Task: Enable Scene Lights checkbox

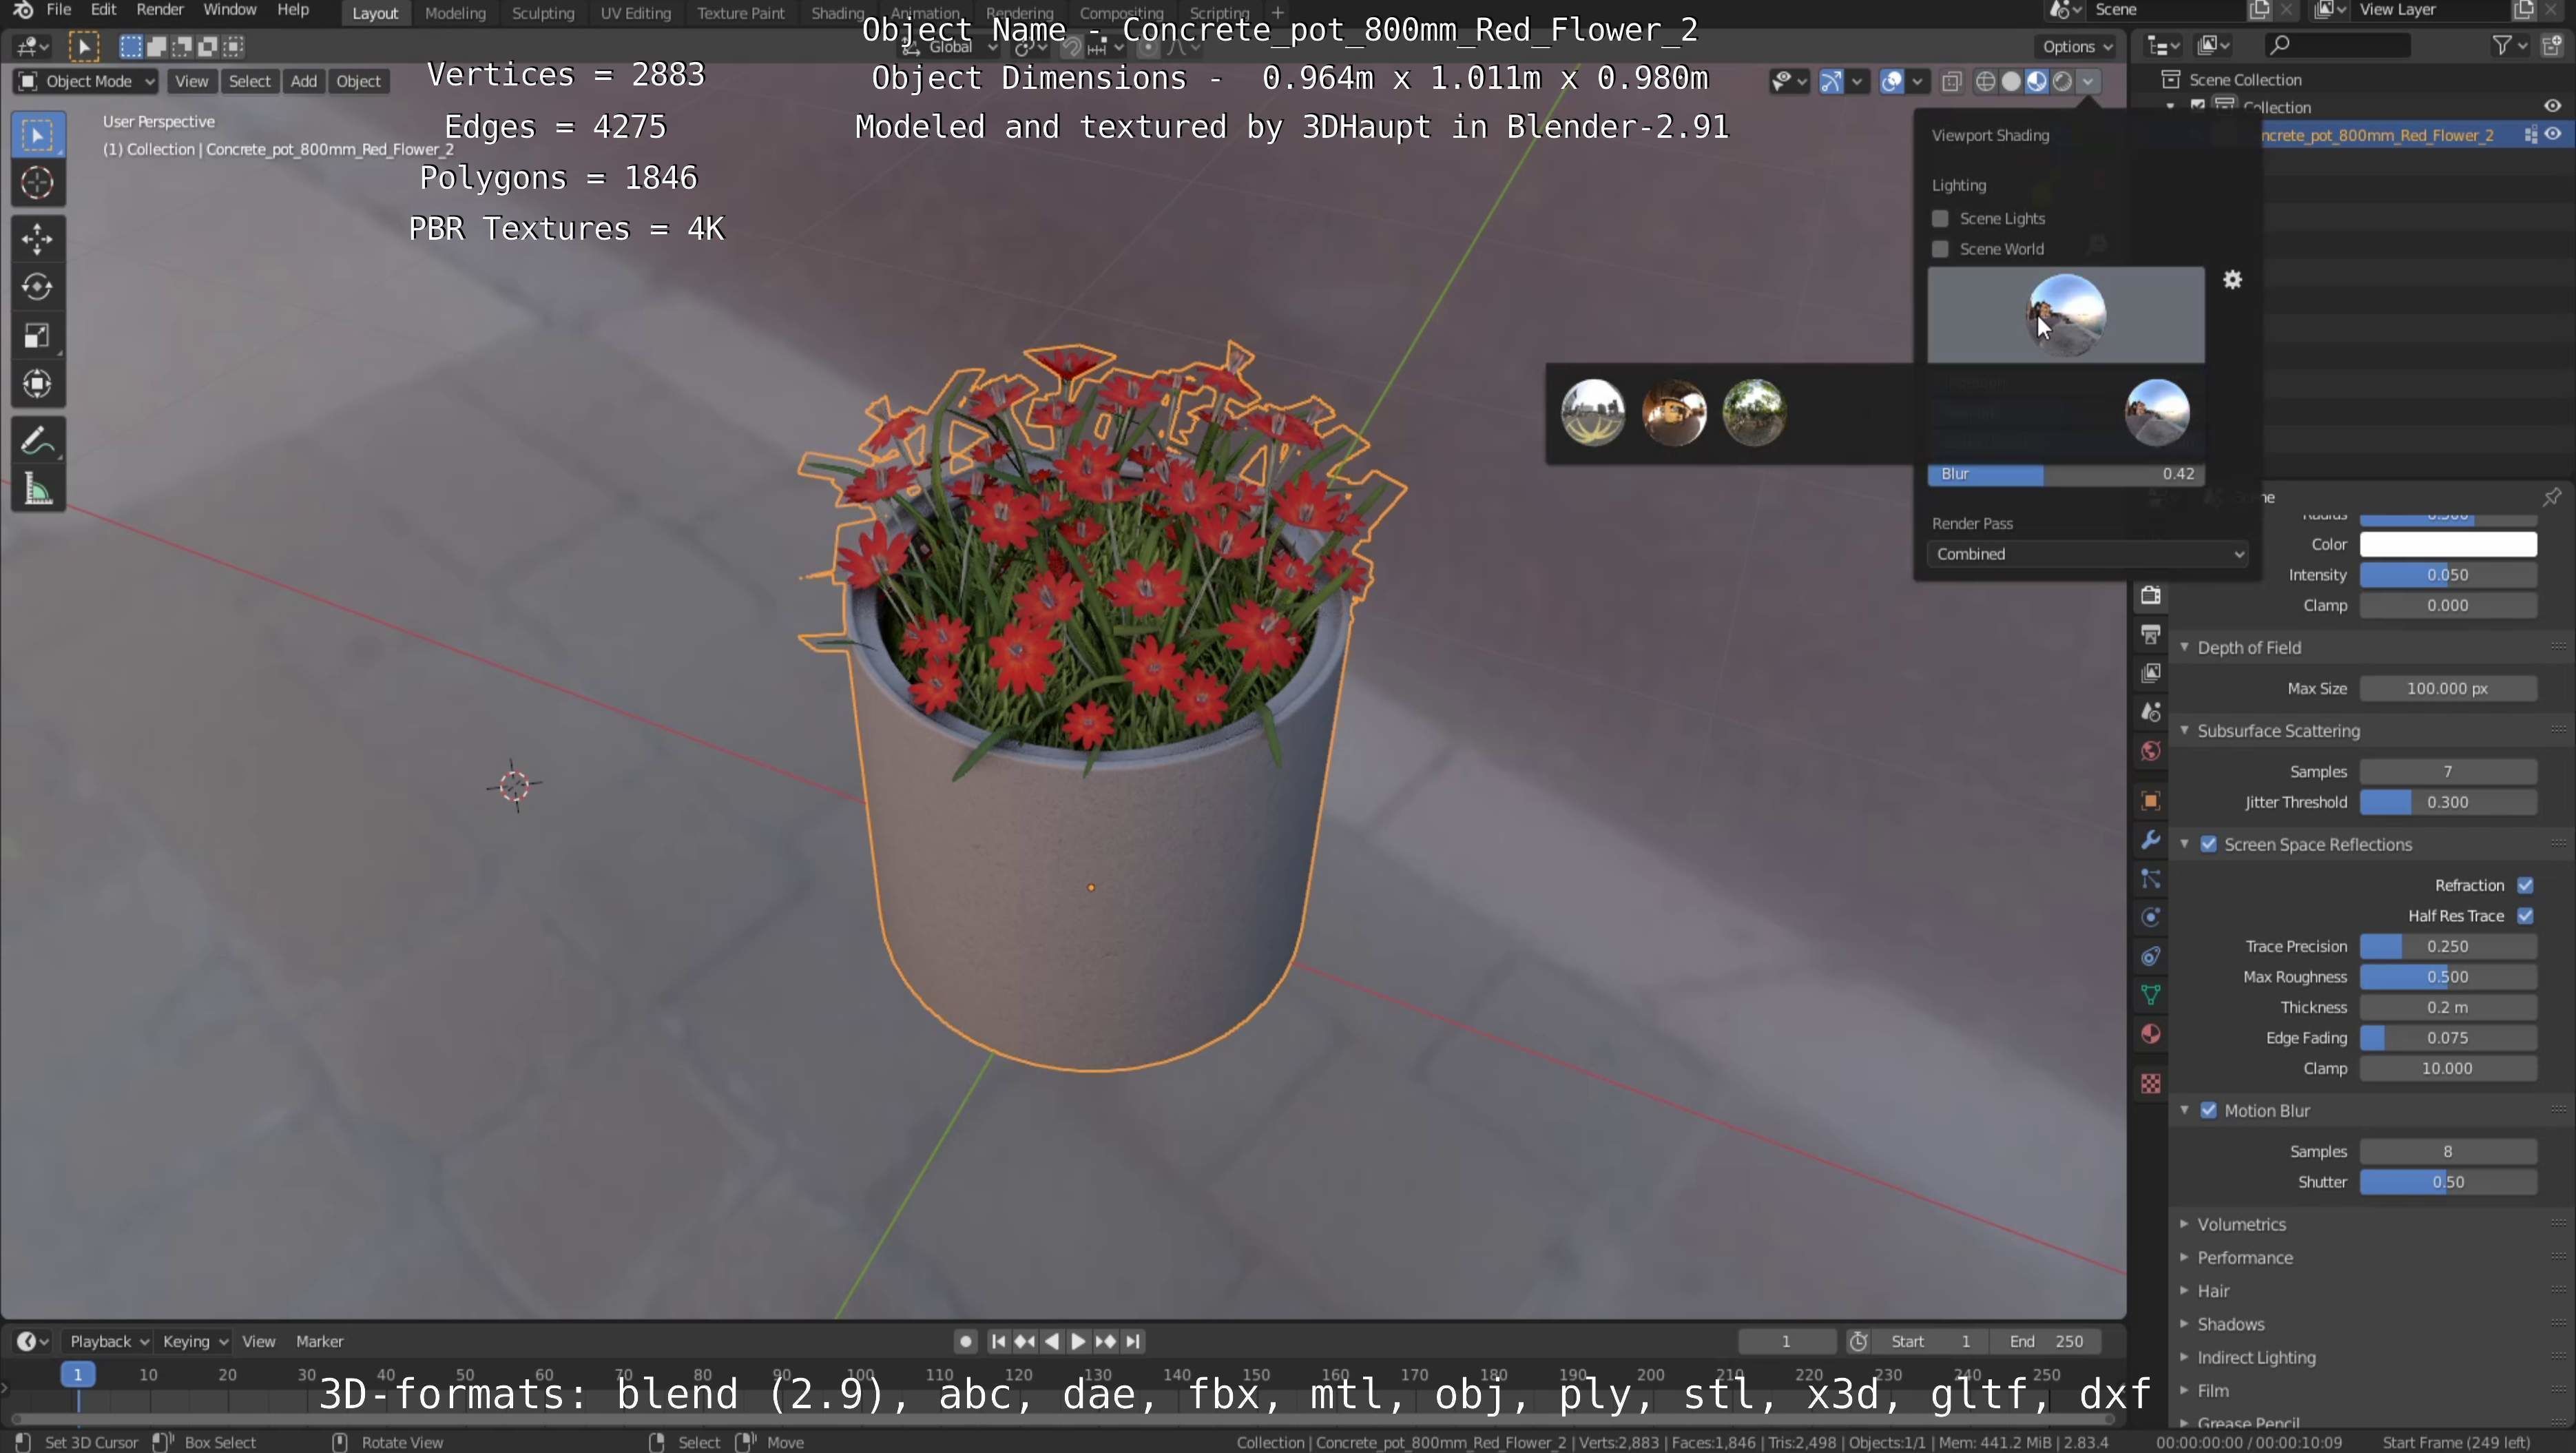Action: (1940, 218)
